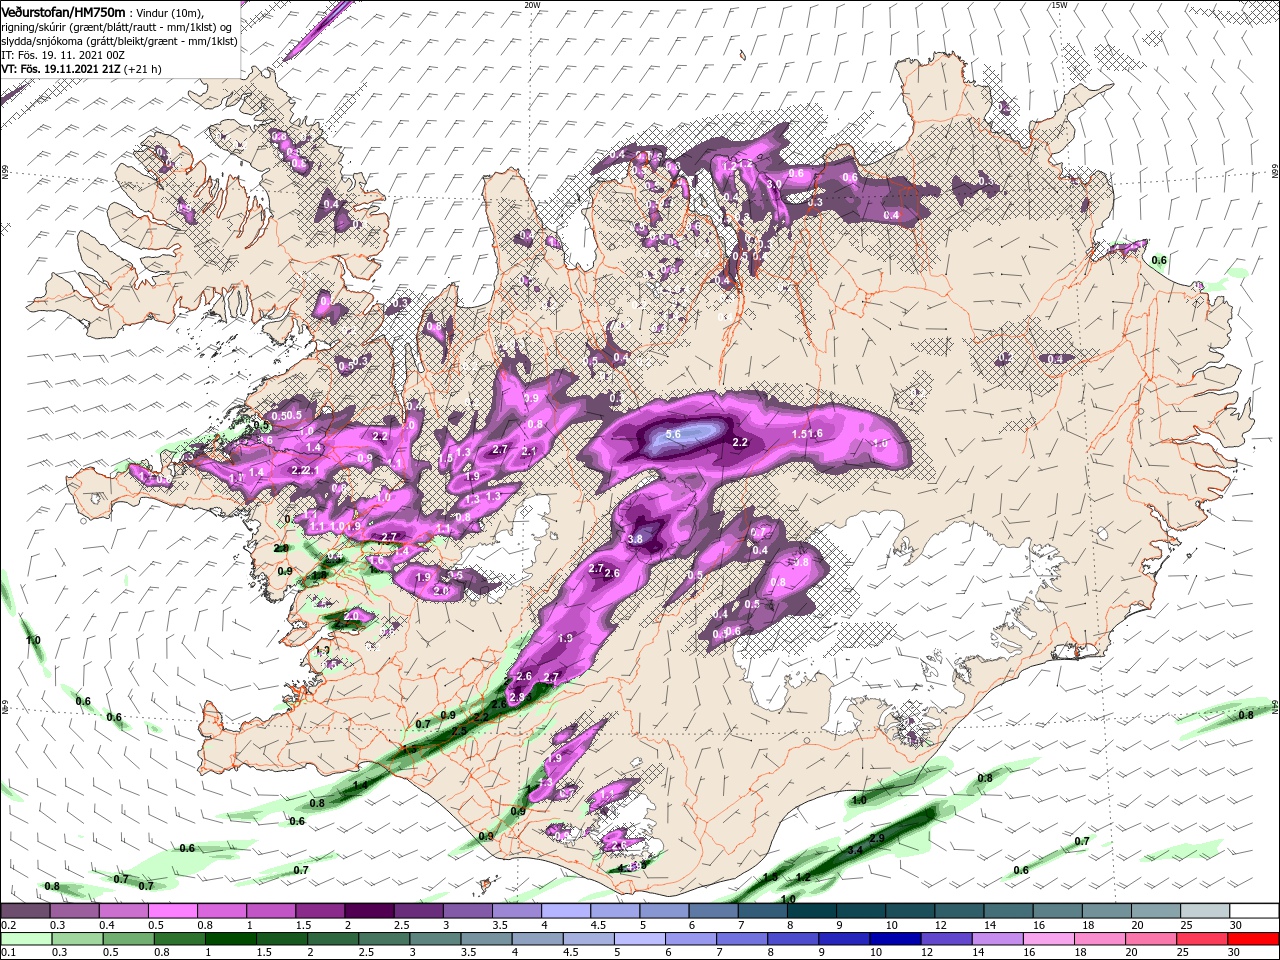Image resolution: width=1280 pixels, height=960 pixels.
Task: Click the 0.4 label on the snow scale
Action: [108, 925]
